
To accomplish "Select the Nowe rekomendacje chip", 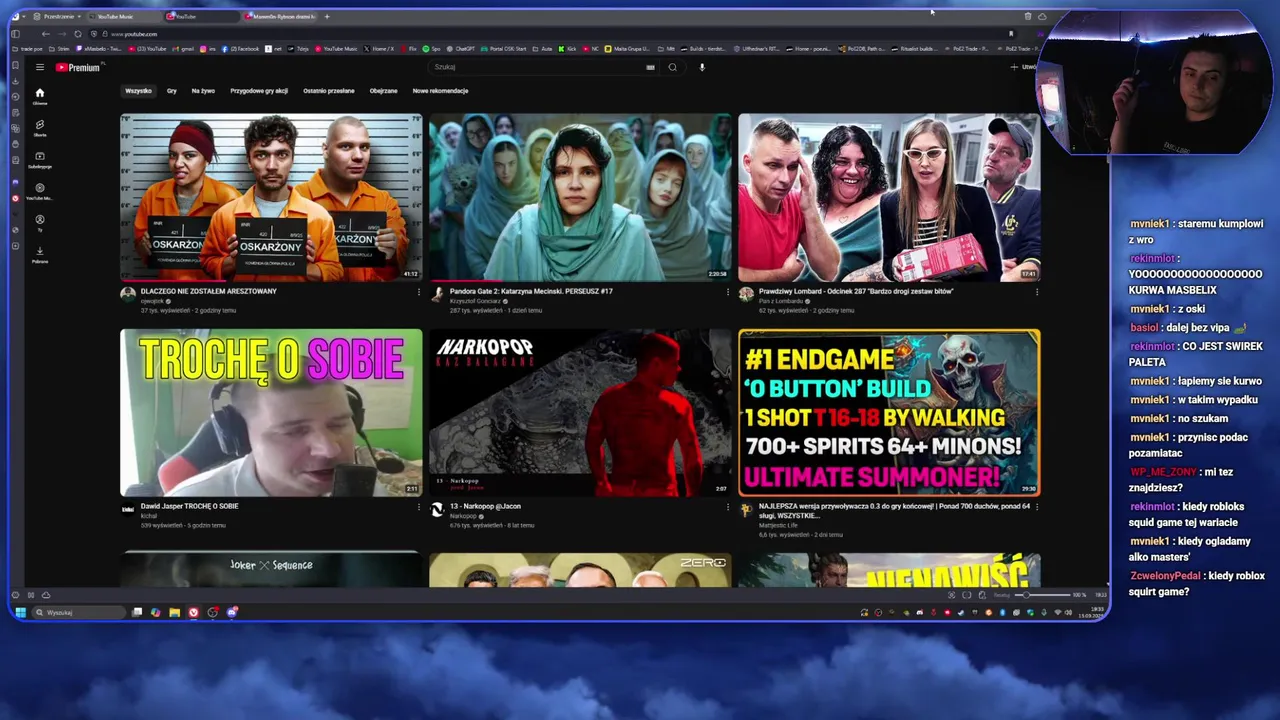I will click(440, 91).
